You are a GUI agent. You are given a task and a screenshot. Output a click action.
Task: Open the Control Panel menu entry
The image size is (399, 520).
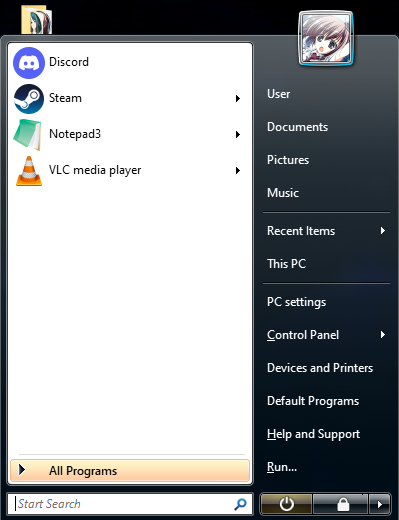[x=327, y=335]
